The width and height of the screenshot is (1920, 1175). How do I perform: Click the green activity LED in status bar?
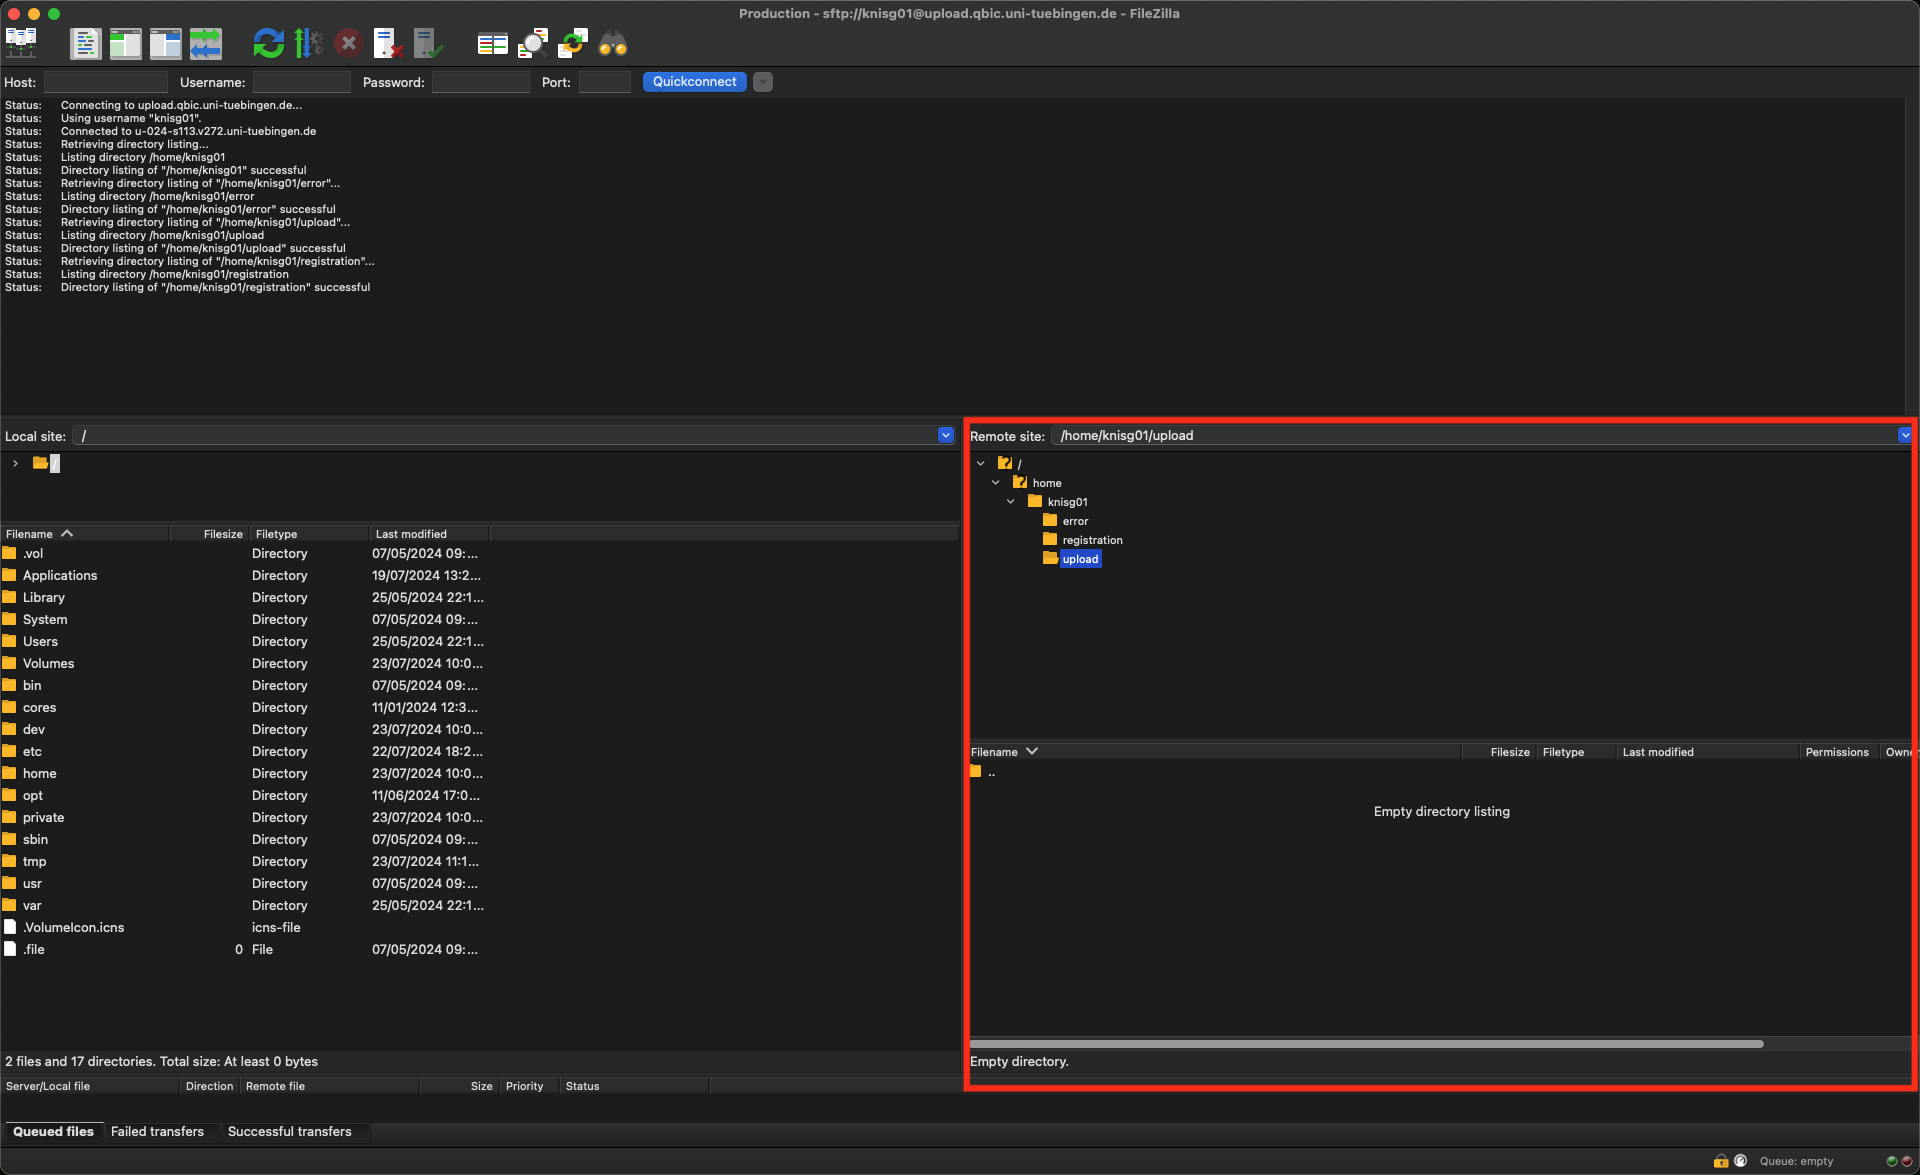(1891, 1161)
